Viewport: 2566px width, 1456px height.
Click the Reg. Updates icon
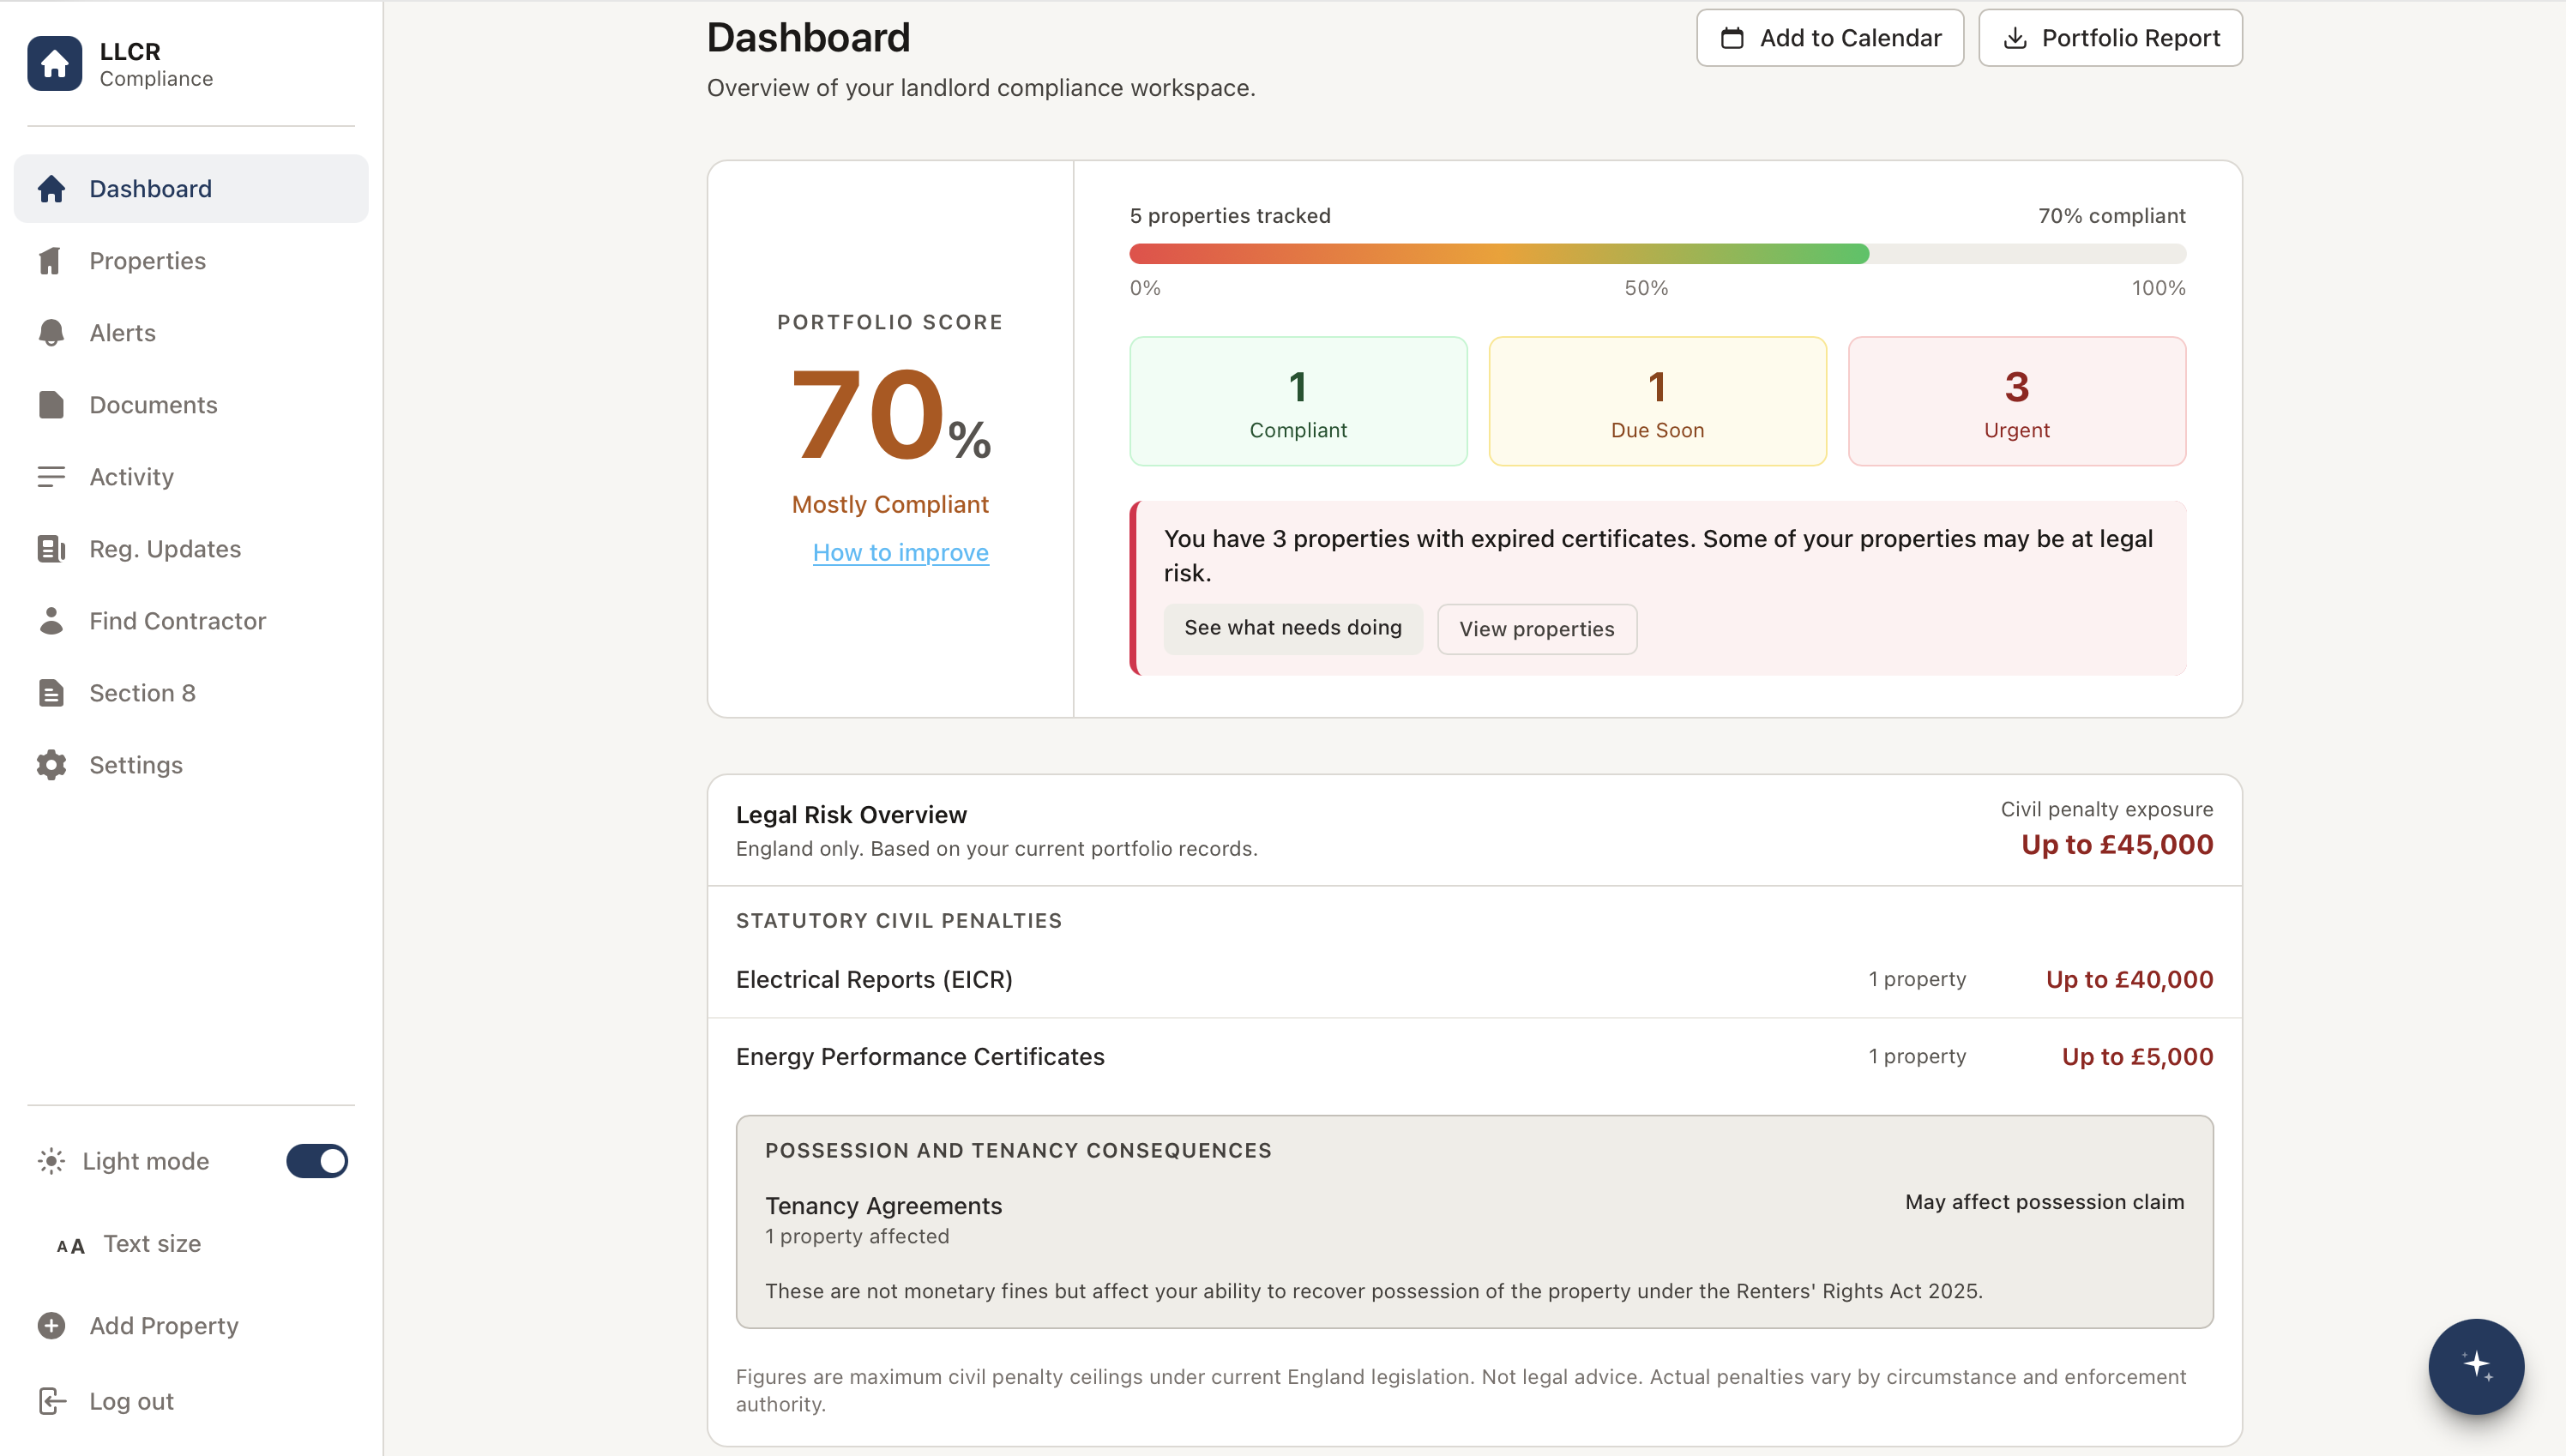pos(51,548)
